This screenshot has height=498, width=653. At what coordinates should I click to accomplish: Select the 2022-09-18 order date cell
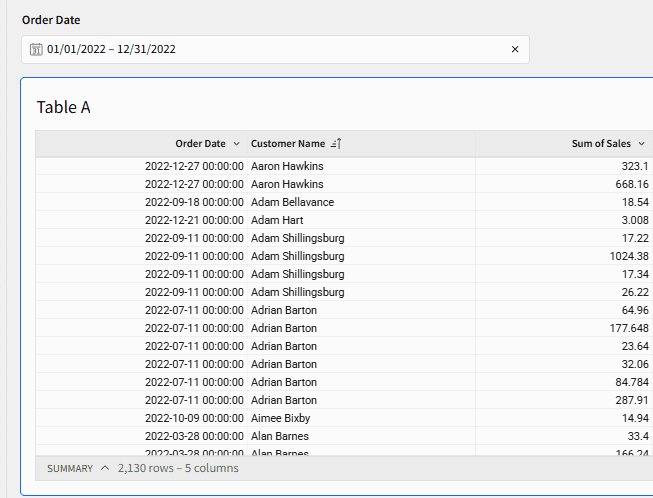[x=194, y=202]
